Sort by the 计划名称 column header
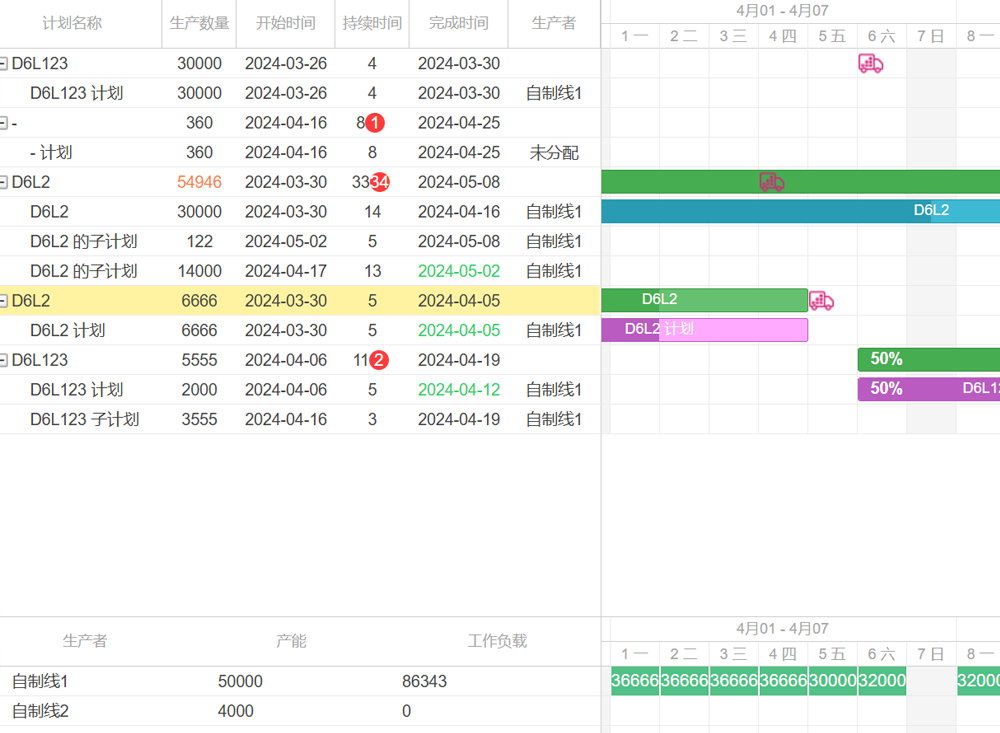Image resolution: width=1000 pixels, height=733 pixels. 72,23
